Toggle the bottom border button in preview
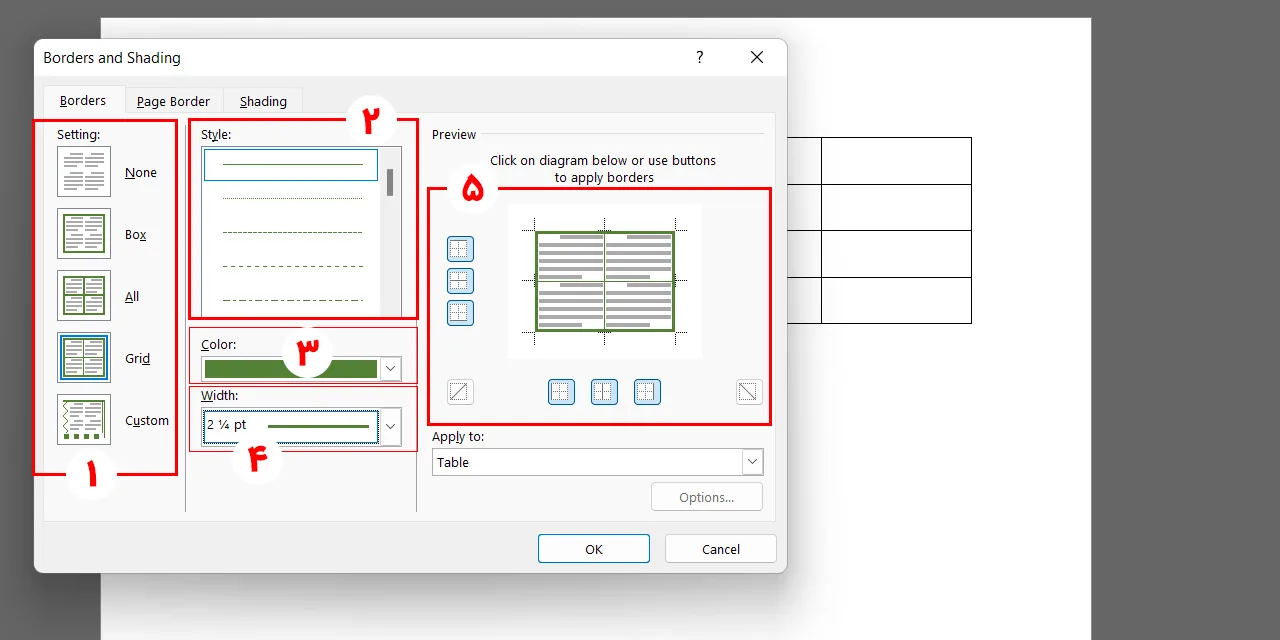The width and height of the screenshot is (1280, 640). (x=460, y=313)
